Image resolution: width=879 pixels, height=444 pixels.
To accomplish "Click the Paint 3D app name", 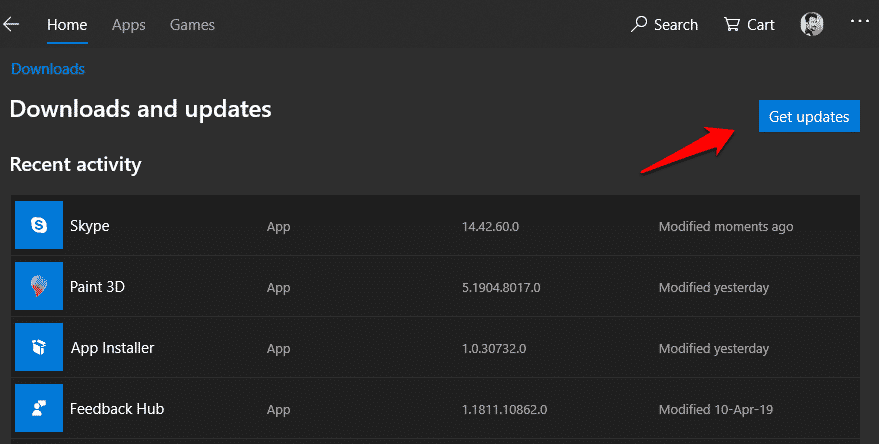I will [x=97, y=287].
